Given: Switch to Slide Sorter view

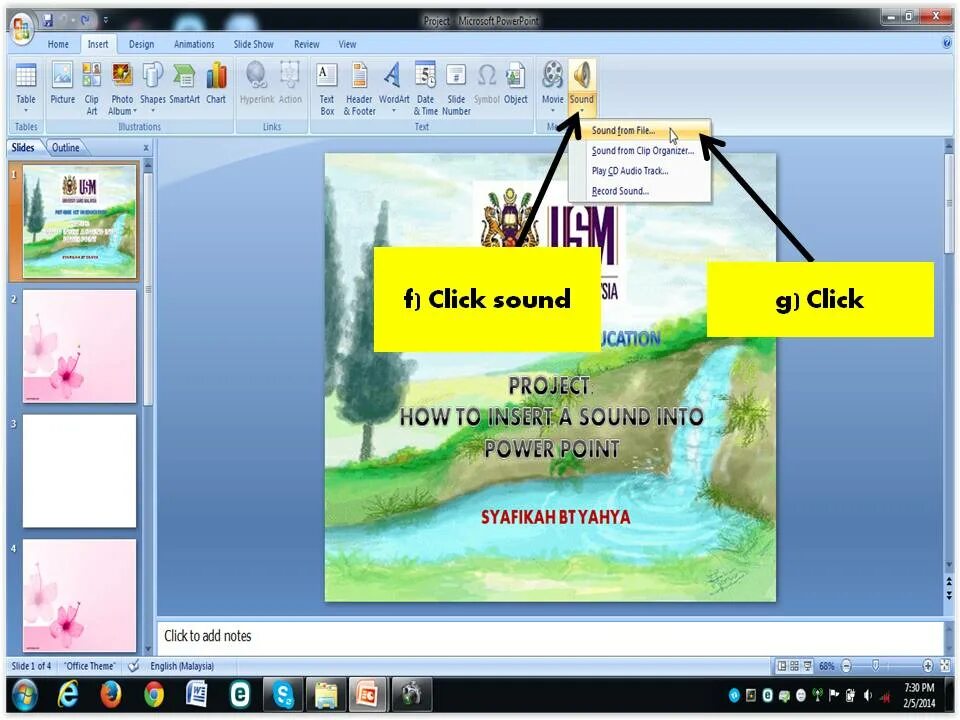Looking at the screenshot, I should click(x=794, y=666).
